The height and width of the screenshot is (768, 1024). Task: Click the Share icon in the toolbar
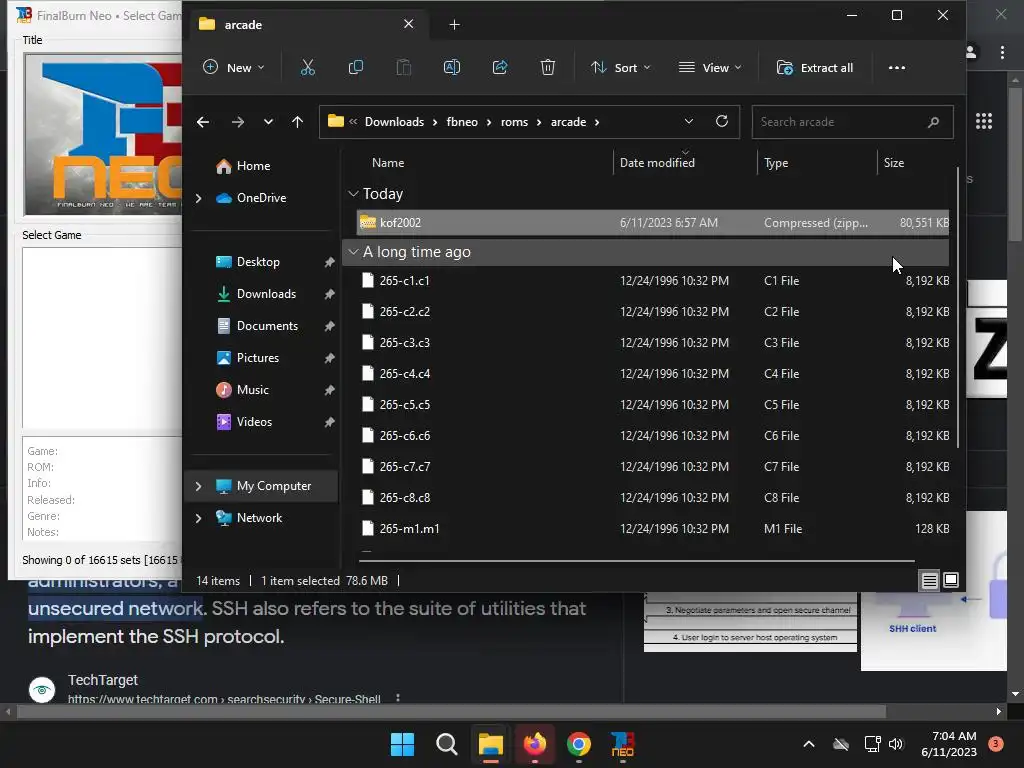tap(500, 67)
